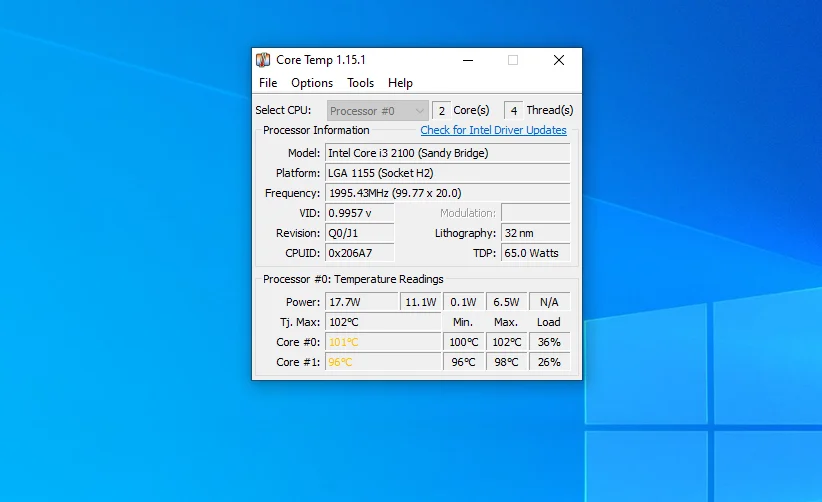Click Core #1 current temperature 96°C

click(x=383, y=362)
